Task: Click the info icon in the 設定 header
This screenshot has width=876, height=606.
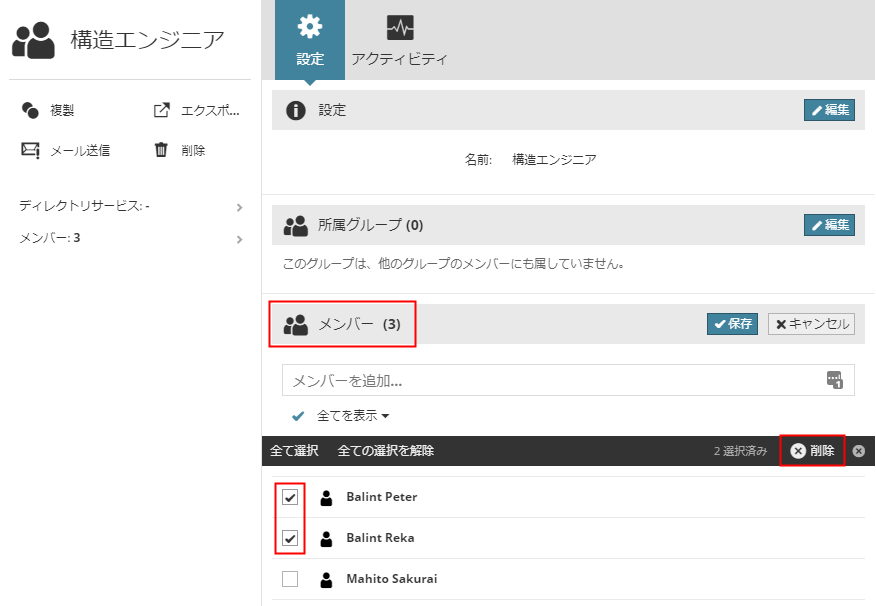Action: point(296,110)
